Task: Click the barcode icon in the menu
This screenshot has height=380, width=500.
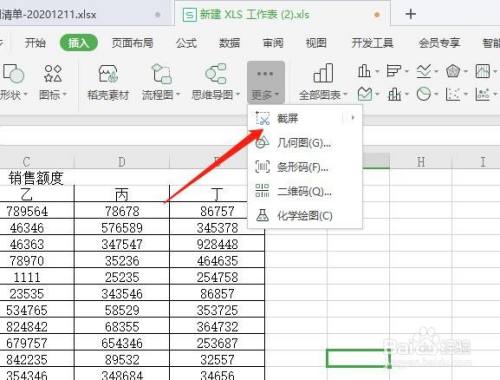Action: click(262, 166)
